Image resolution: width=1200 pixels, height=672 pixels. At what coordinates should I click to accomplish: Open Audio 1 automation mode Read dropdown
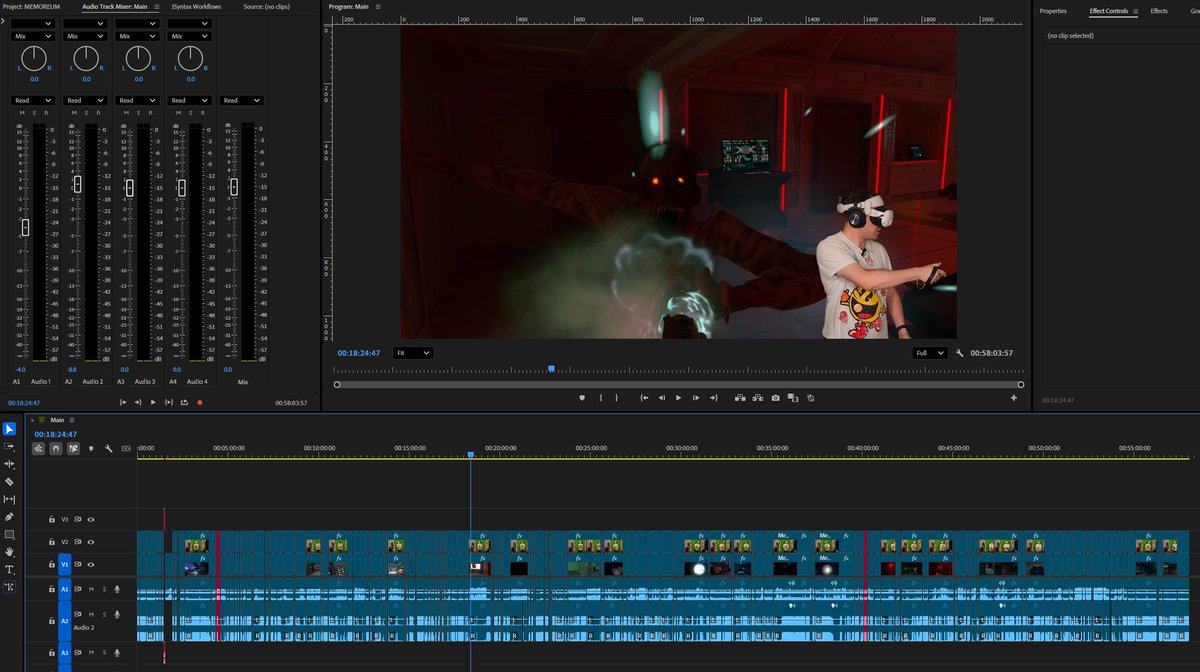(33, 100)
